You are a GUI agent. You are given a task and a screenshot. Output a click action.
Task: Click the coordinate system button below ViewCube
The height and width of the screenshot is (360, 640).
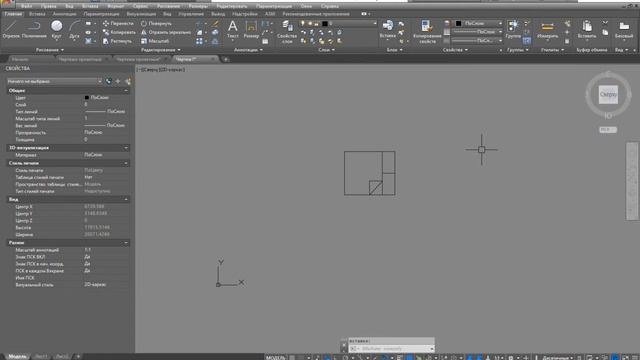point(608,130)
